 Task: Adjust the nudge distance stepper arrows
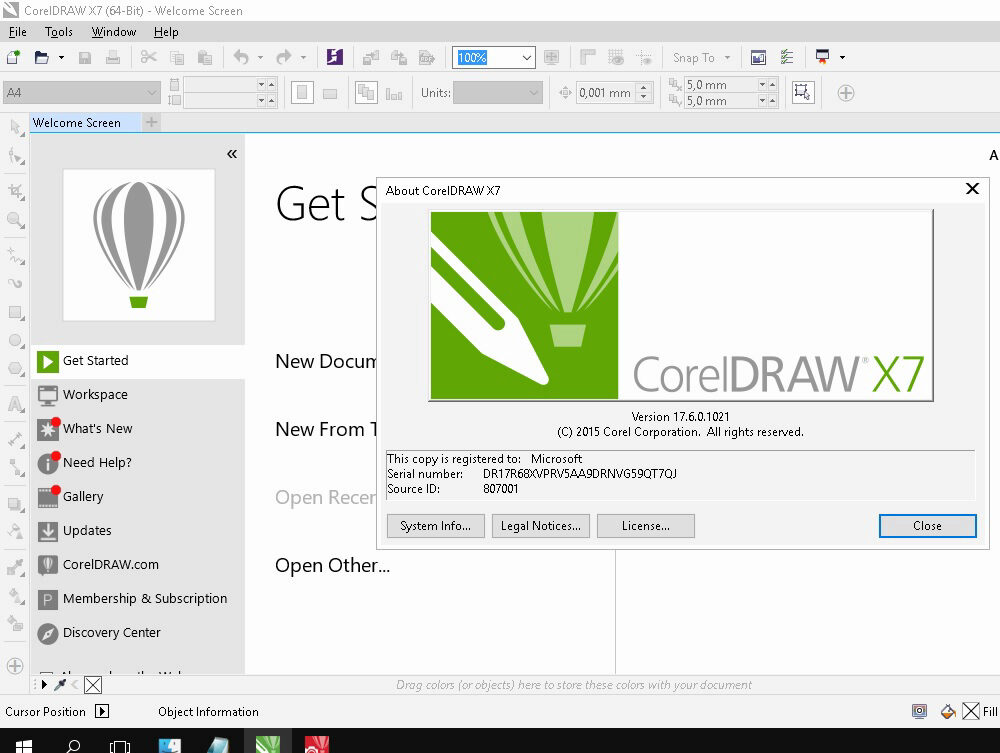644,92
